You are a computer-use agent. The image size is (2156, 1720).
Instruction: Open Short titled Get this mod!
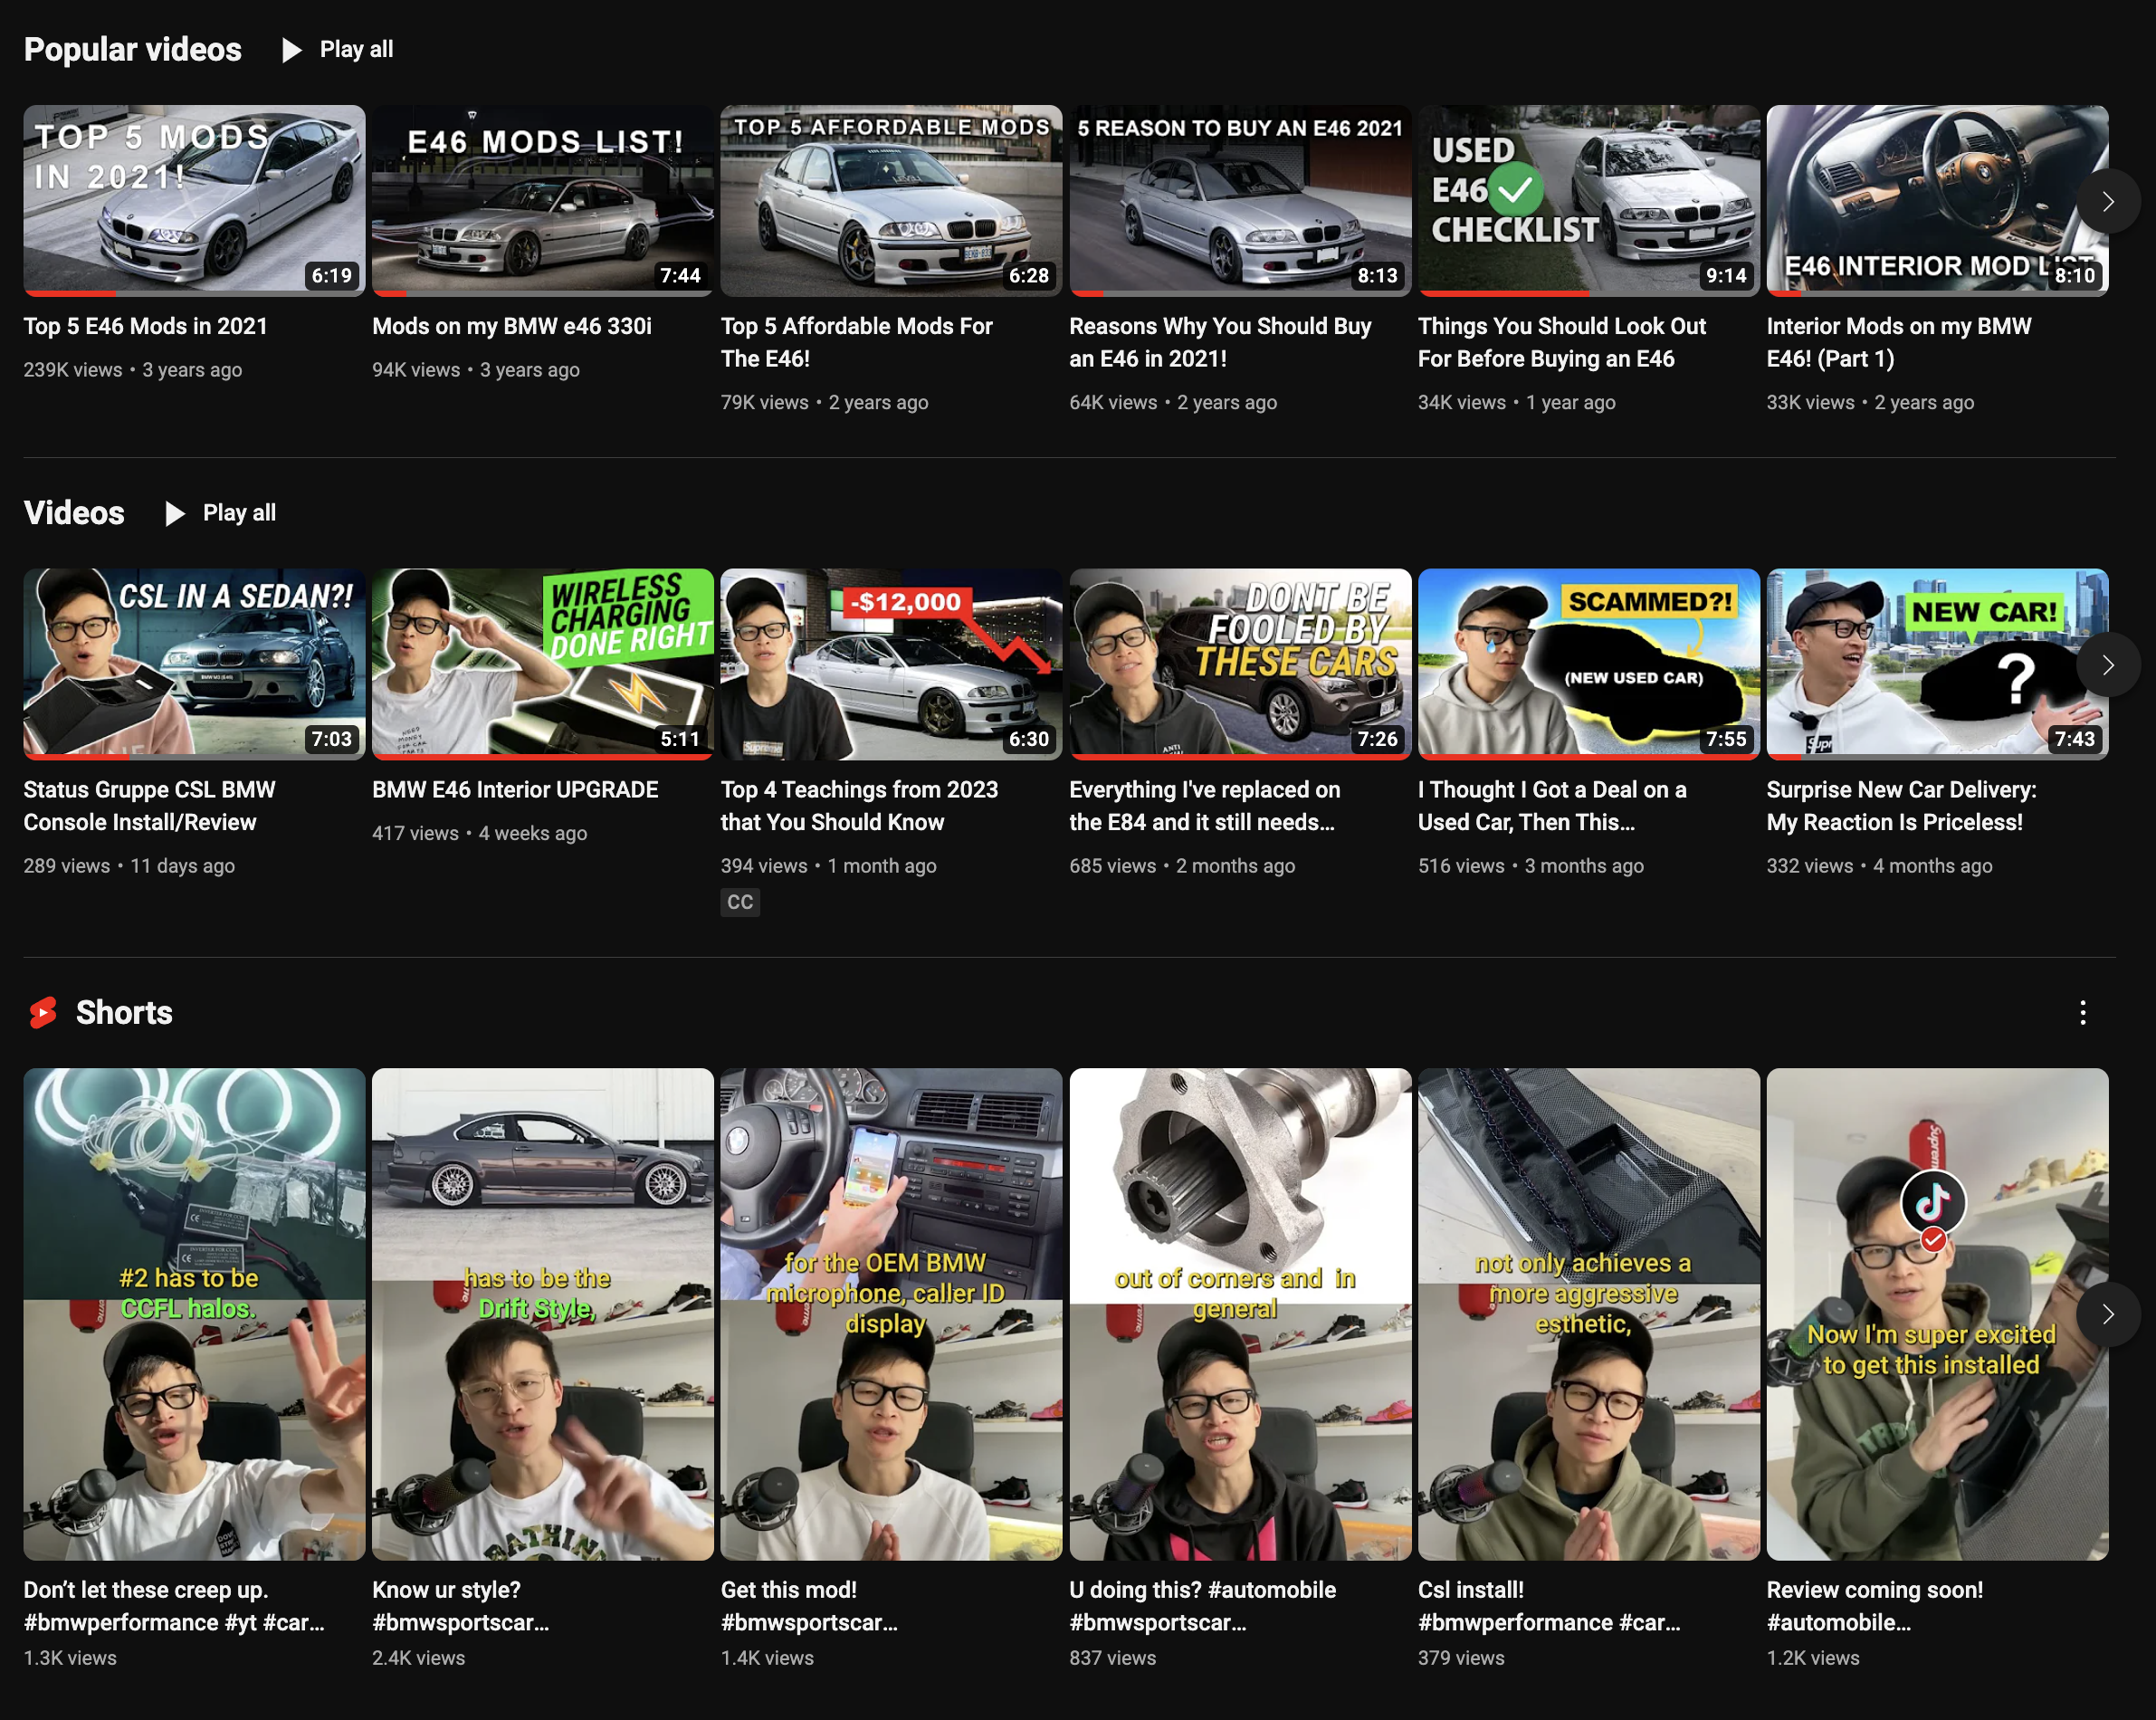[809, 1606]
